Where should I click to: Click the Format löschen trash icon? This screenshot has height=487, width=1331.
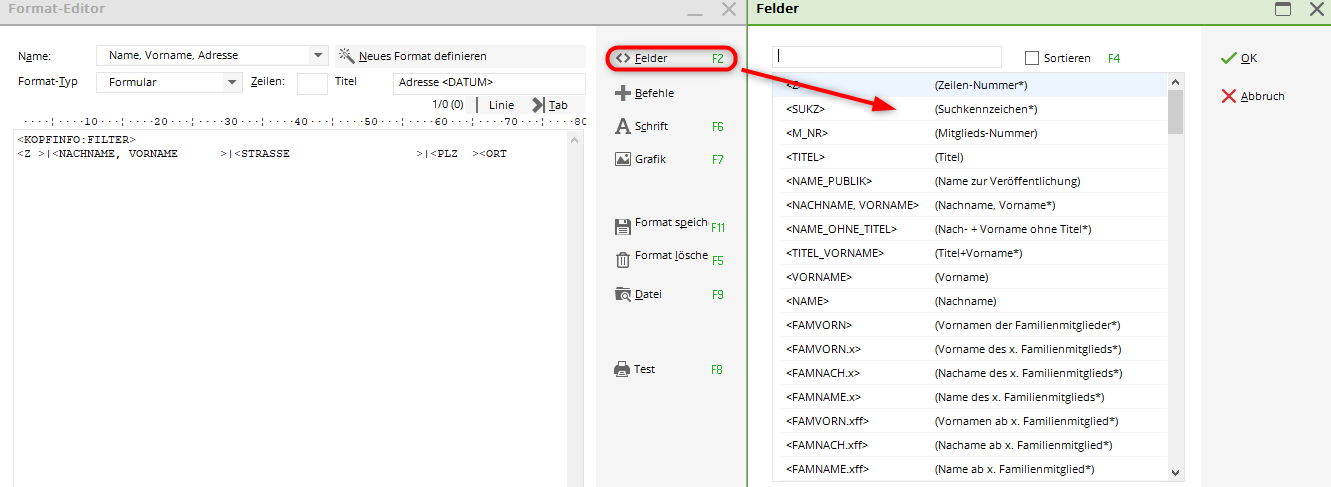(x=622, y=259)
